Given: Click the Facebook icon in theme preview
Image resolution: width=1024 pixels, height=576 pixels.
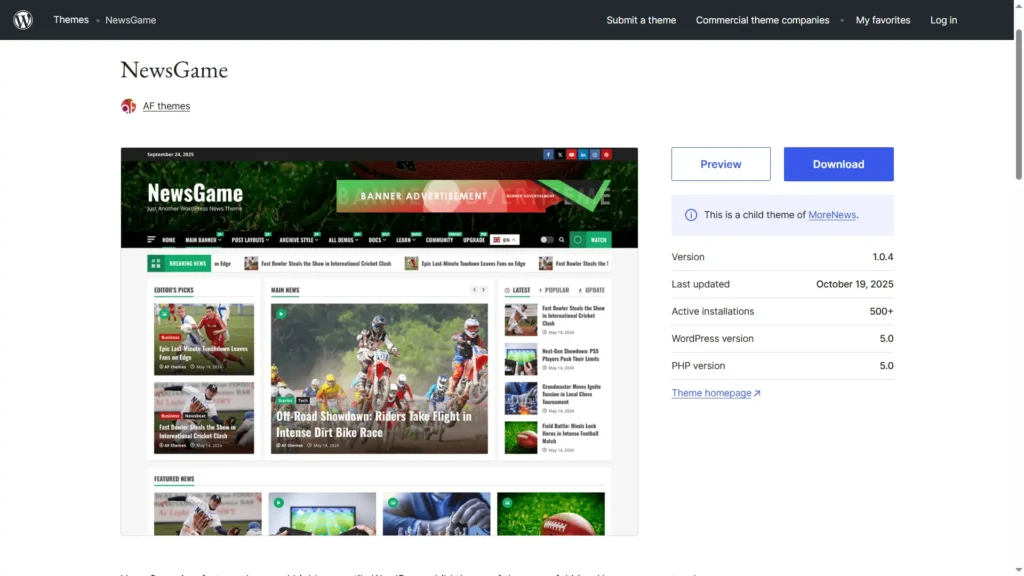Looking at the screenshot, I should pyautogui.click(x=548, y=155).
